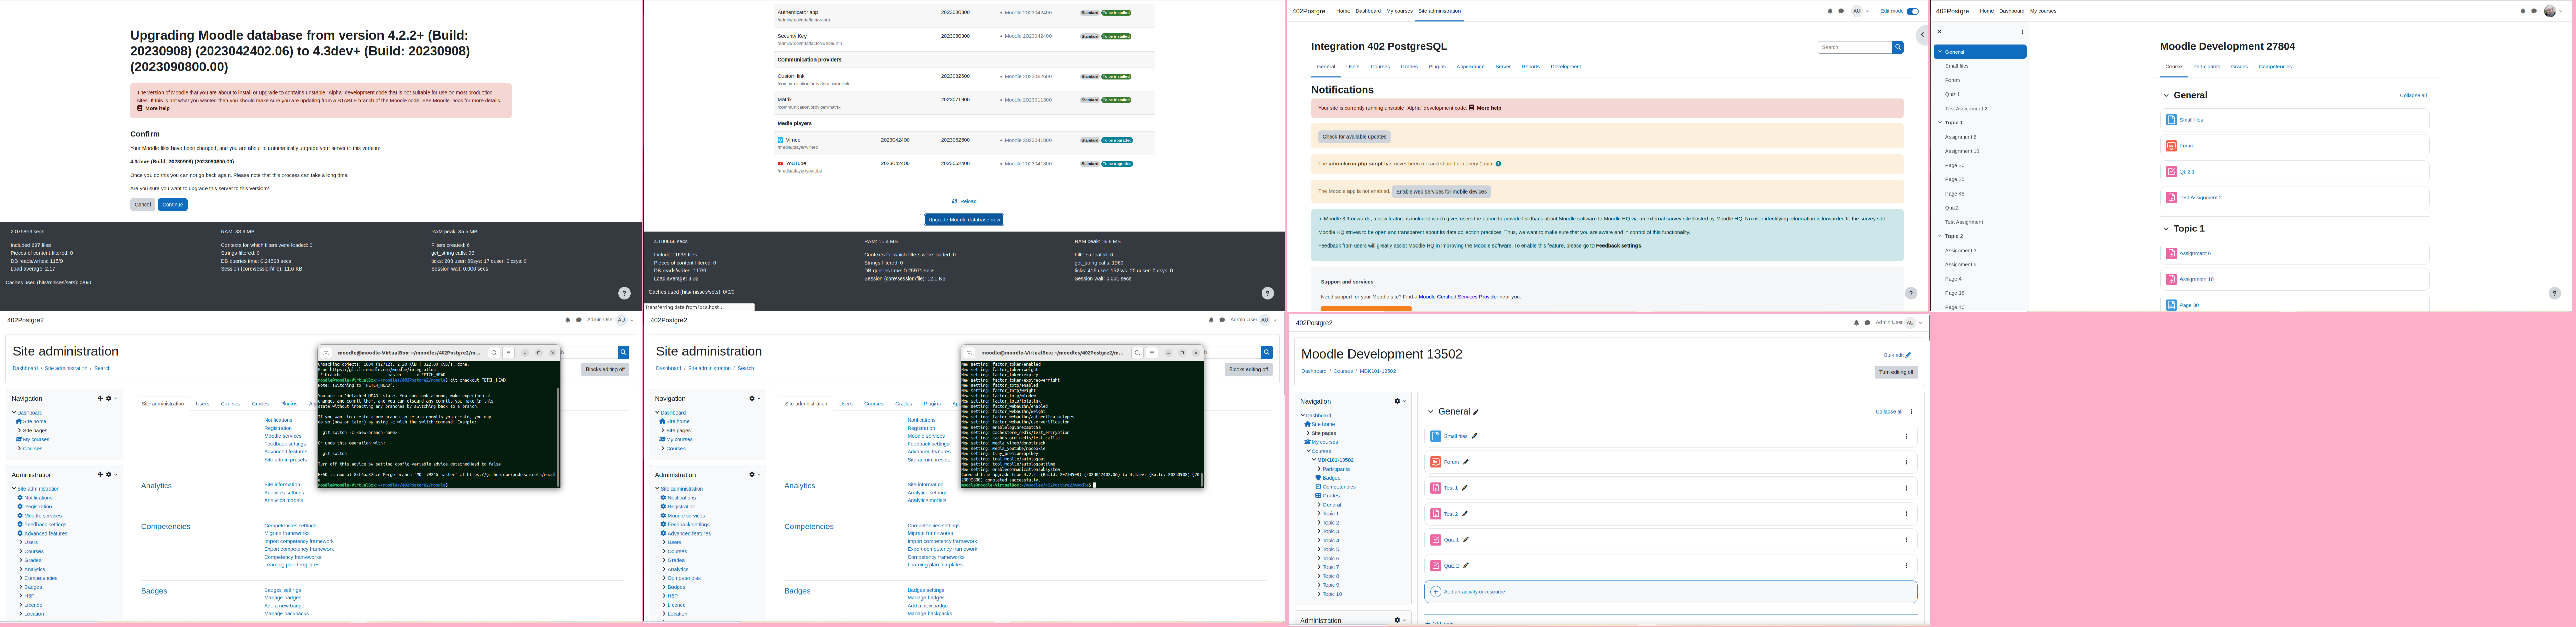Collapse Topic 1 section heading in course 27804
This screenshot has width=2576, height=627.
[x=2166, y=229]
